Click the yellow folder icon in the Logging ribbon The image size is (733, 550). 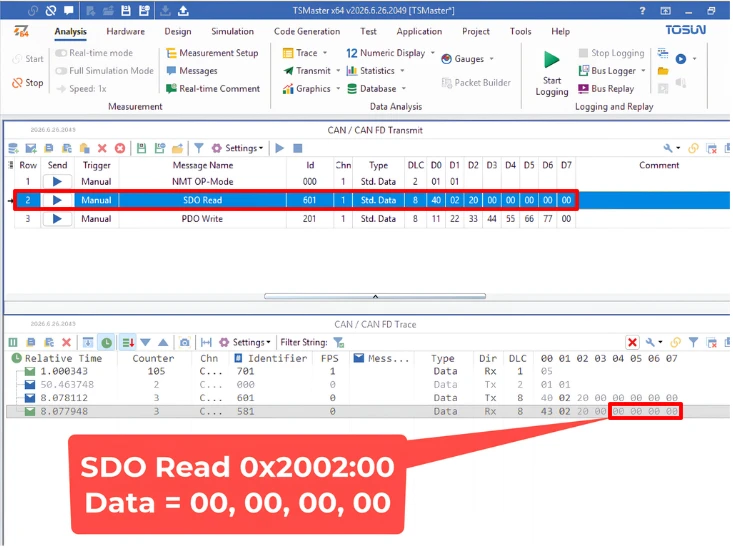662,71
